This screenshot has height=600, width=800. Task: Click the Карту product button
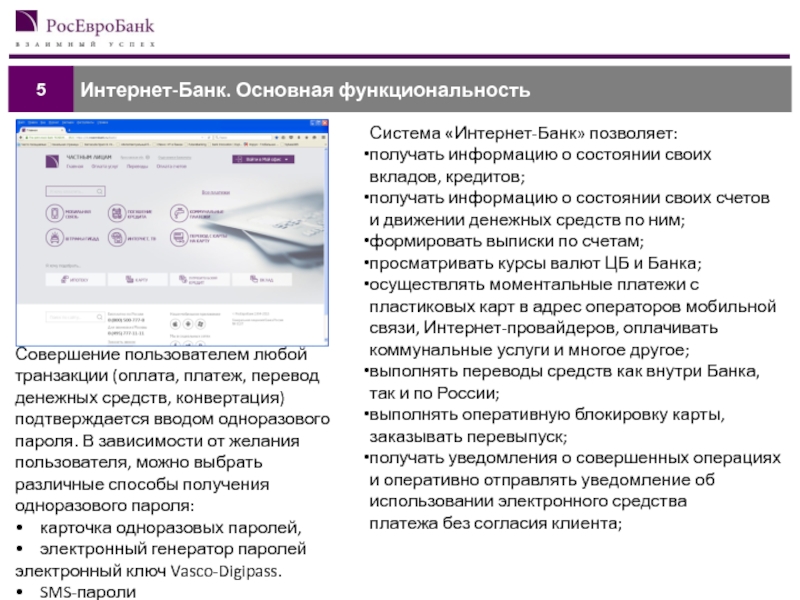(x=138, y=280)
